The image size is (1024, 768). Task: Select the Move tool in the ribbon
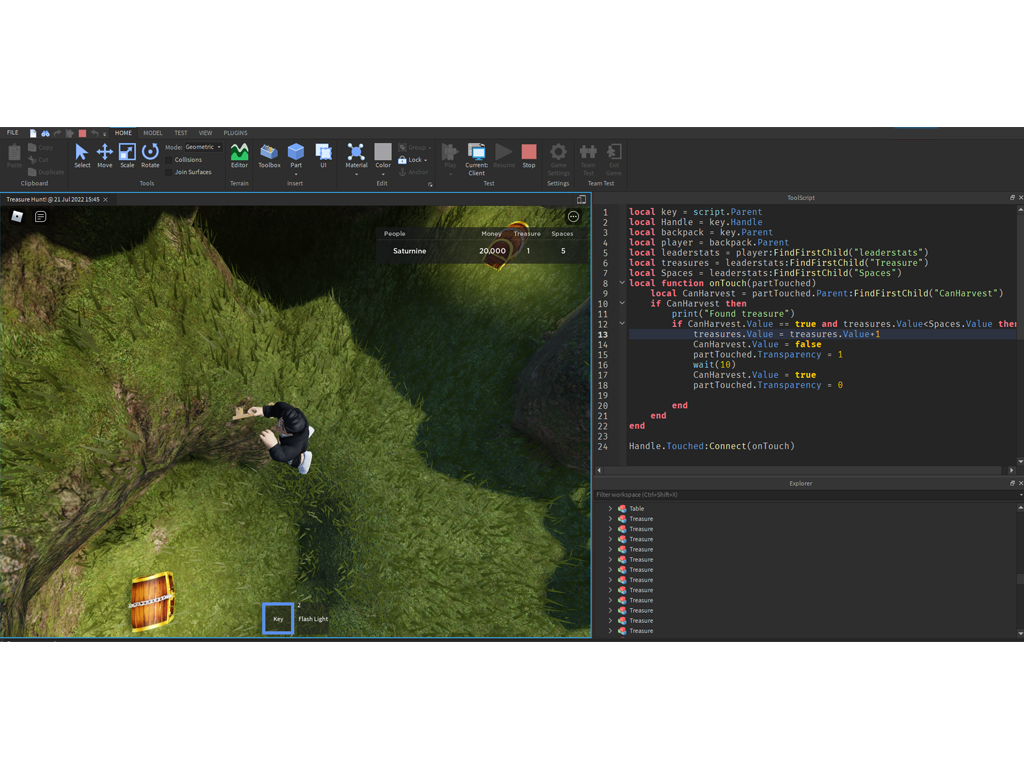click(x=104, y=155)
